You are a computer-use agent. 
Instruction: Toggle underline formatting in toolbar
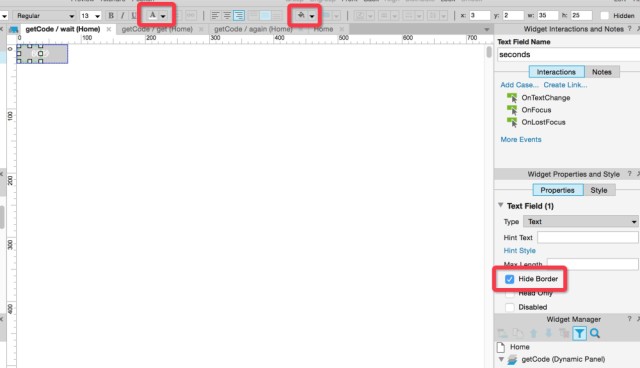[133, 16]
